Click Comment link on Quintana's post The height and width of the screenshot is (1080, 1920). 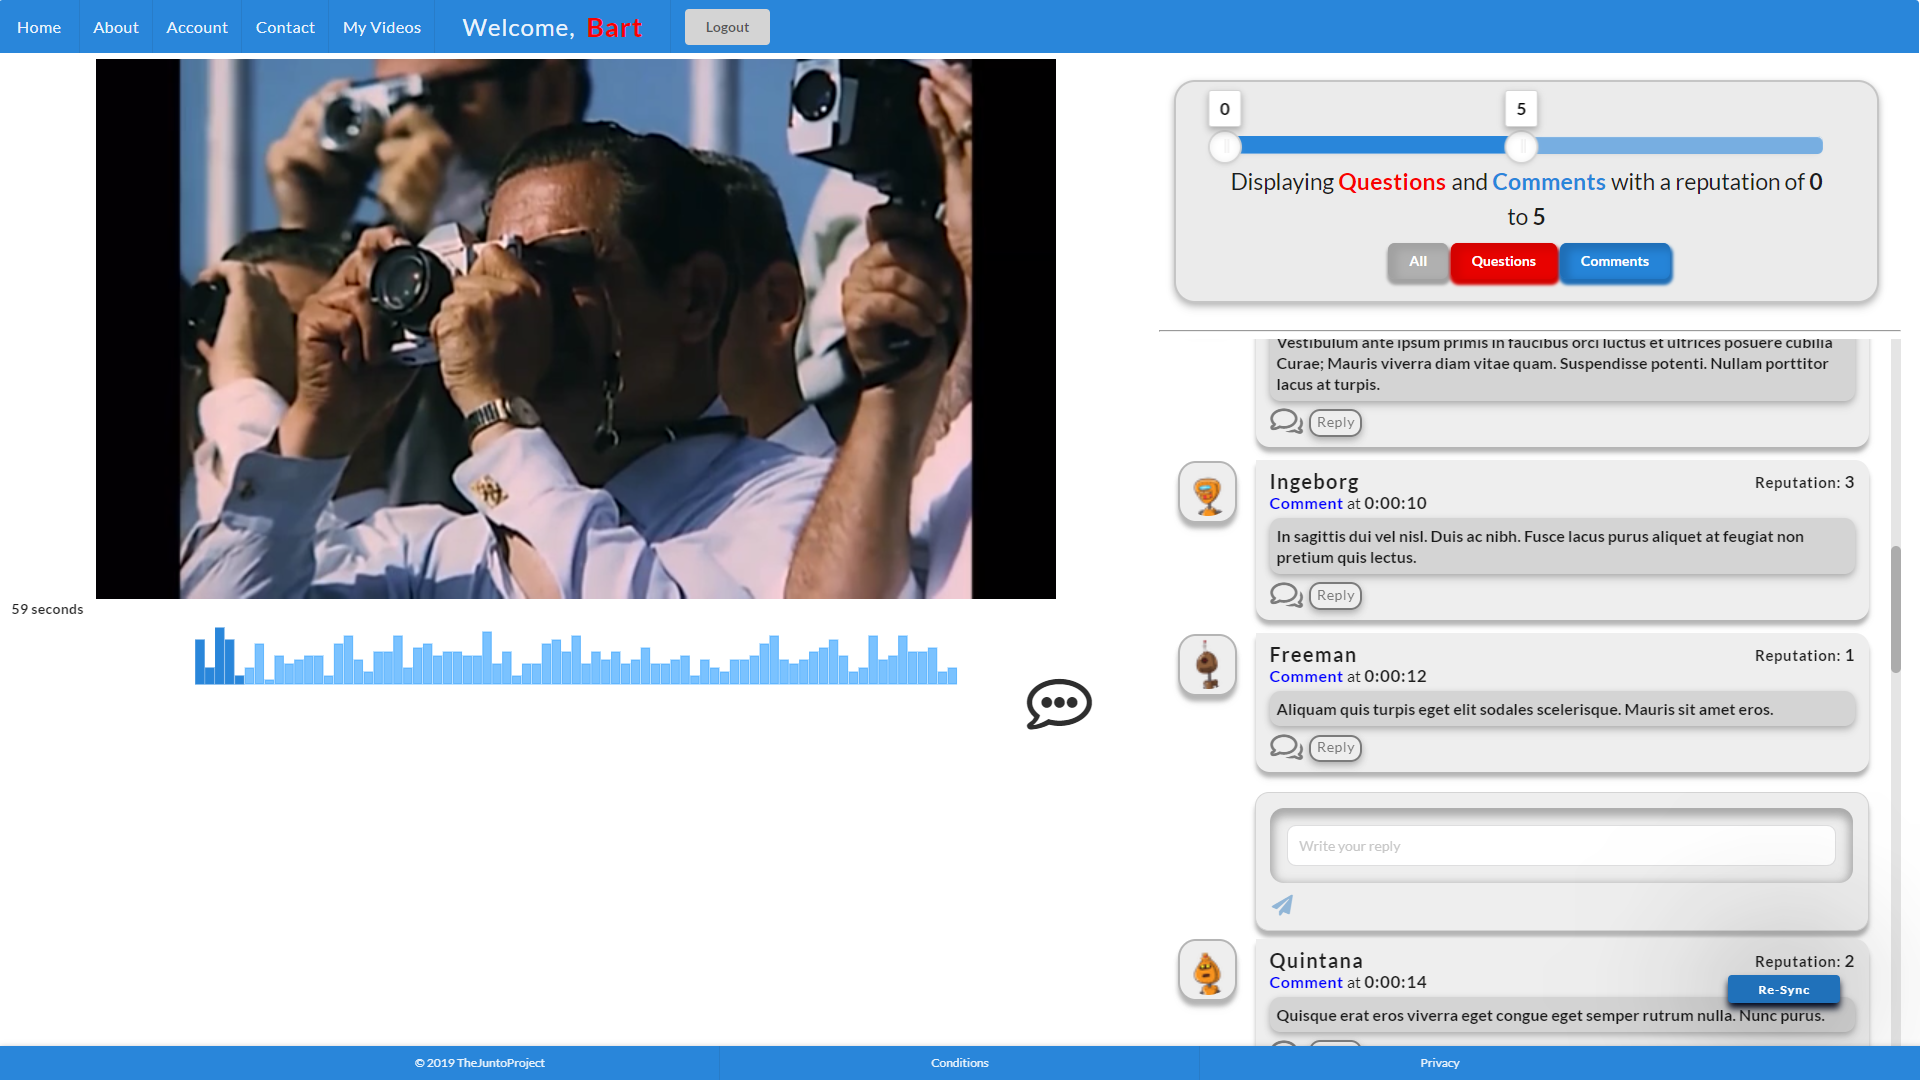[1306, 983]
